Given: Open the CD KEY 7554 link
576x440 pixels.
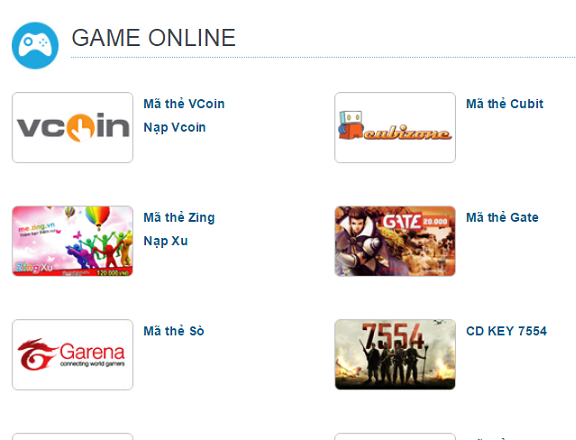Looking at the screenshot, I should pos(506,331).
